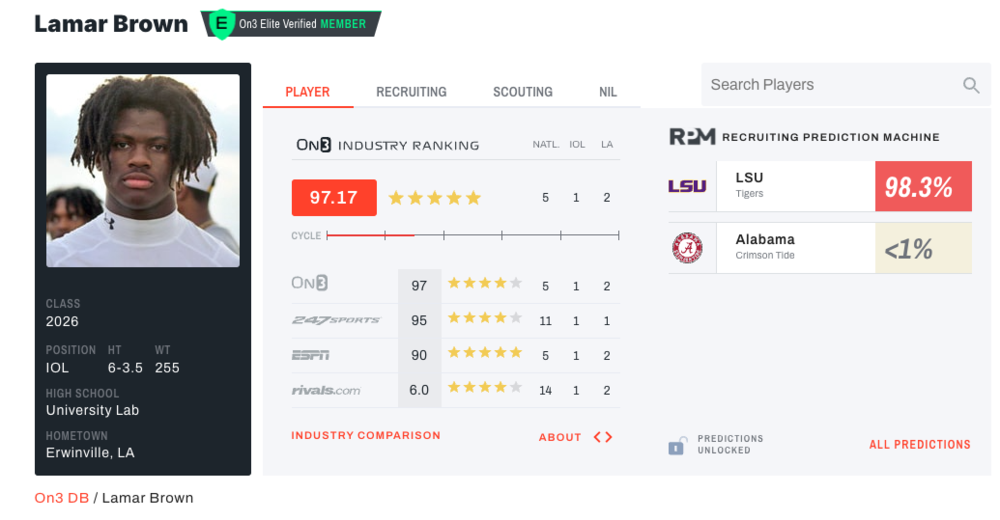Click the search magnifying glass icon
The image size is (1000, 520).
tap(971, 86)
